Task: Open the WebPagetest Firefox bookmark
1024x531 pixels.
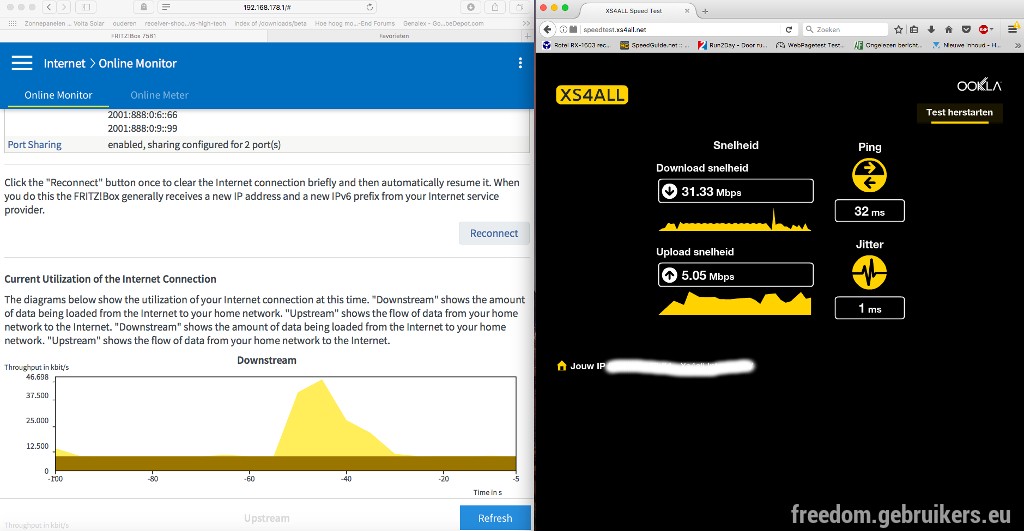Action: [x=810, y=45]
